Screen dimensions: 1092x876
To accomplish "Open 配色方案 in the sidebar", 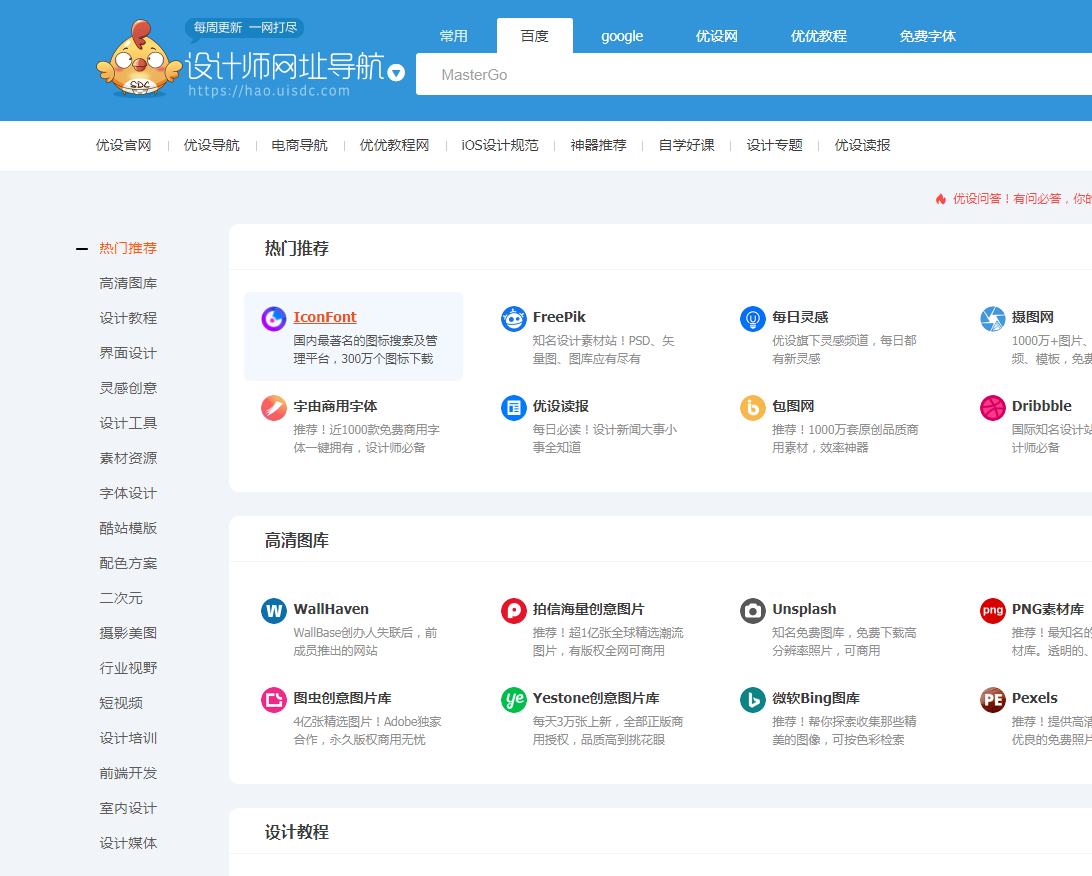I will pos(128,563).
